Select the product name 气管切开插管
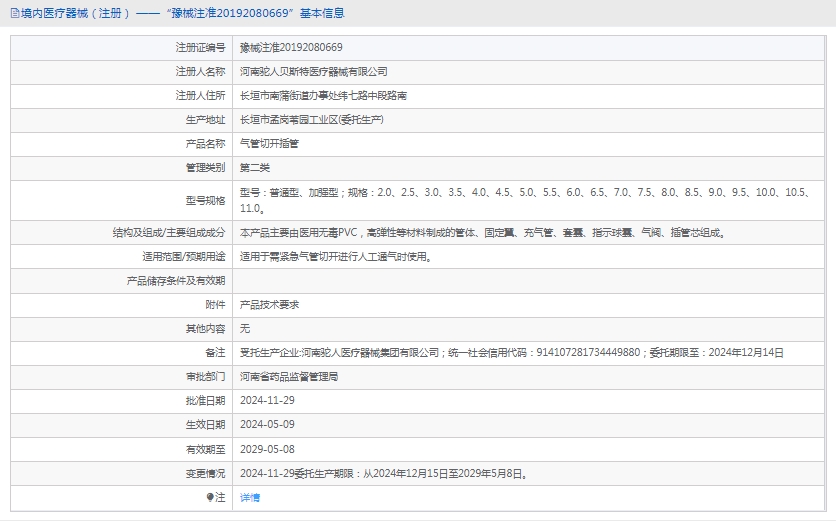Viewport: 836px width, 521px height. click(x=269, y=143)
